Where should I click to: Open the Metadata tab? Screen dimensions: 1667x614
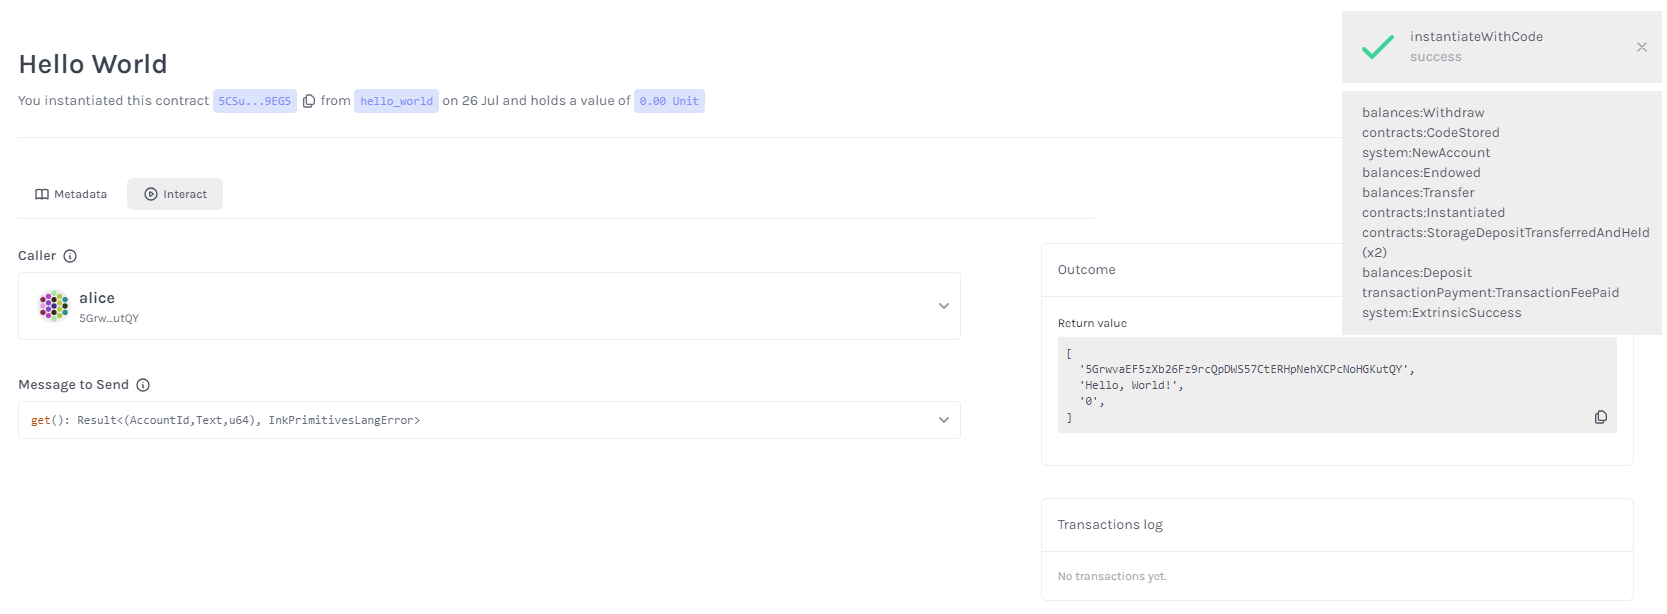pos(71,194)
